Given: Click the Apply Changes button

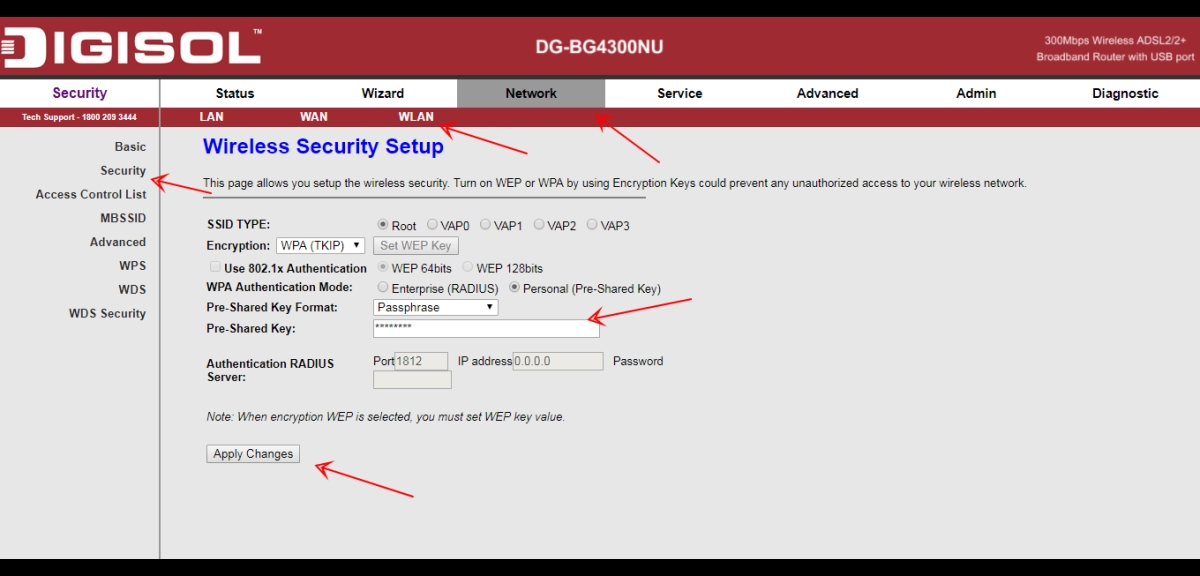Looking at the screenshot, I should coord(253,454).
